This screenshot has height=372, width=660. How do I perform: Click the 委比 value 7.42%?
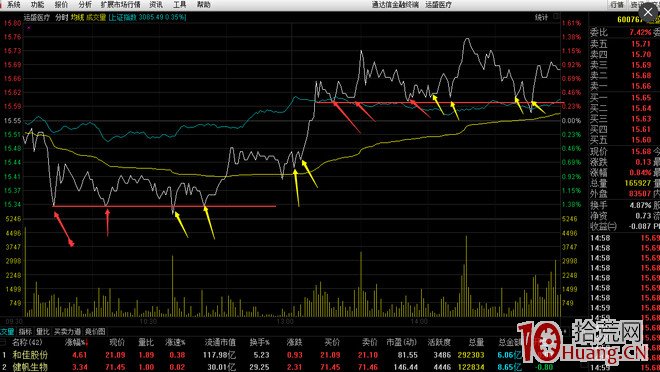click(x=640, y=32)
